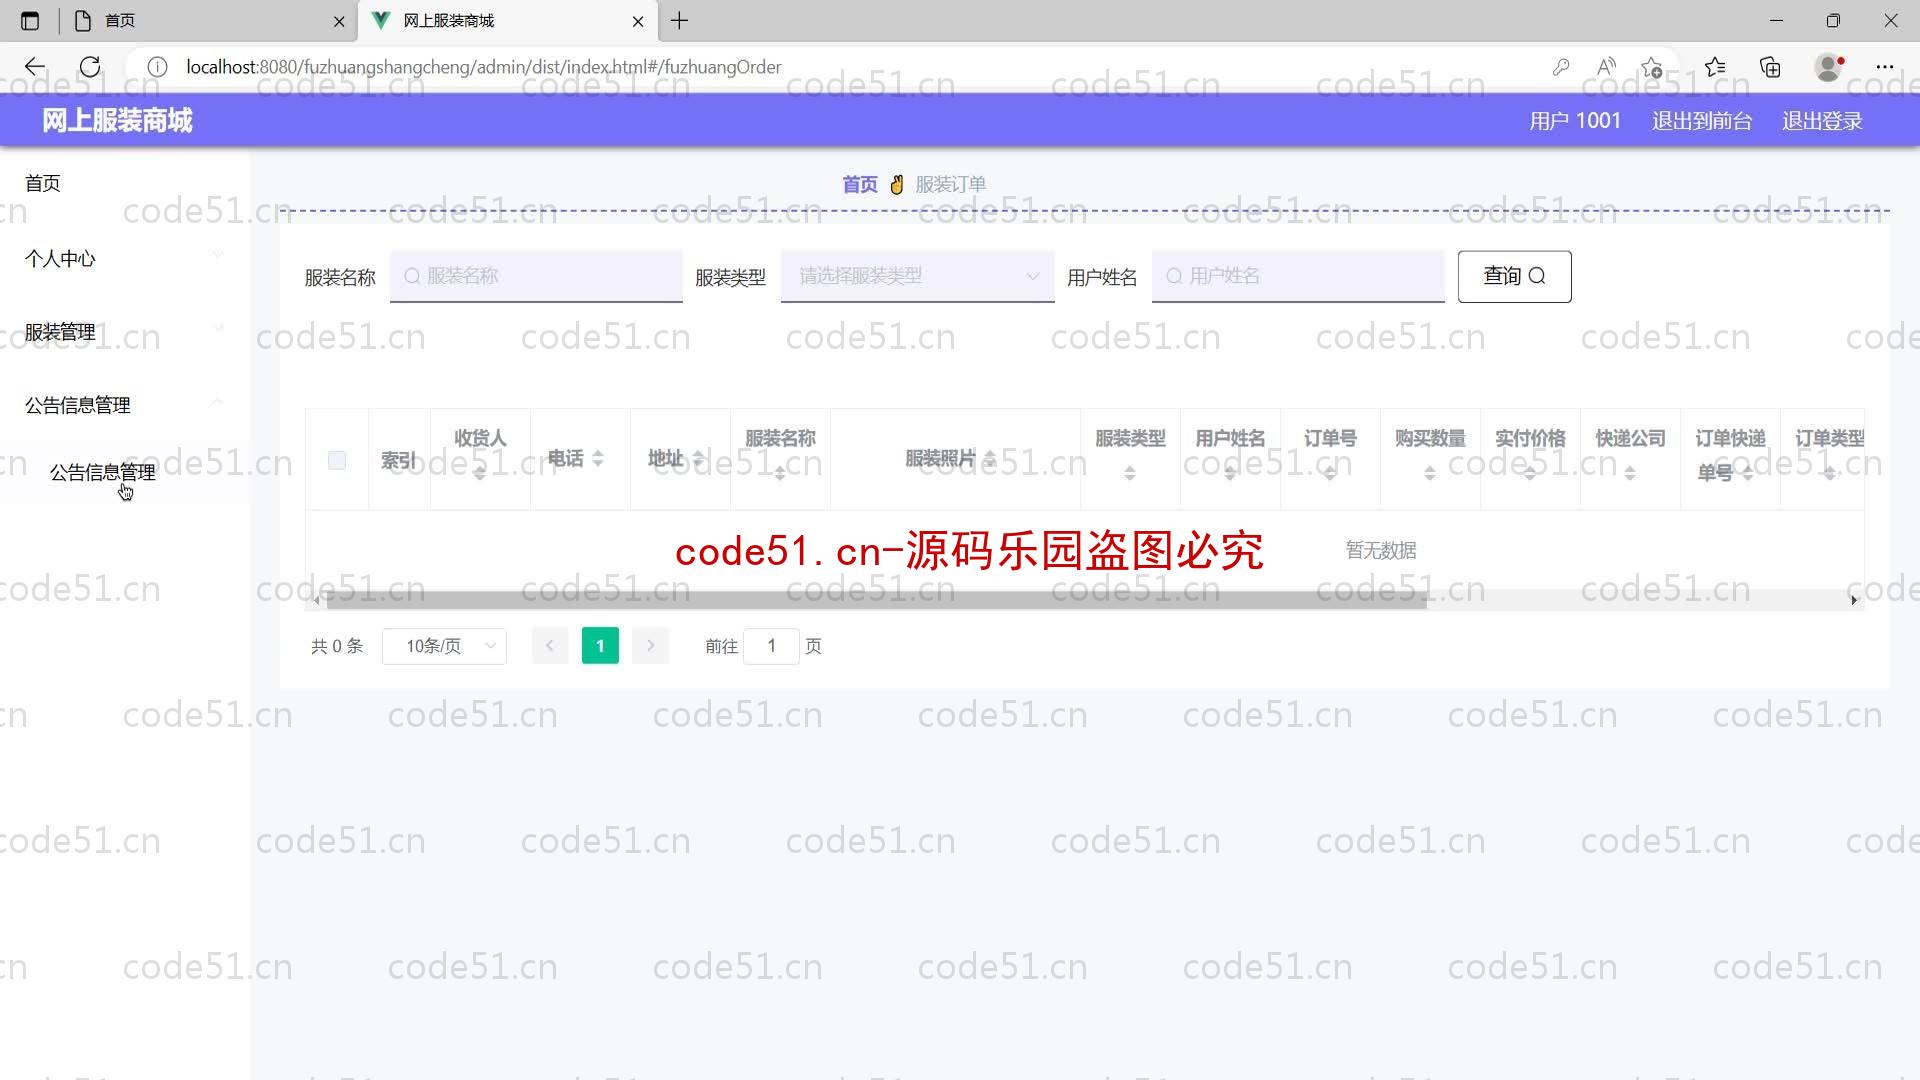
Task: Open 请选择服装类型 dropdown
Action: point(918,276)
